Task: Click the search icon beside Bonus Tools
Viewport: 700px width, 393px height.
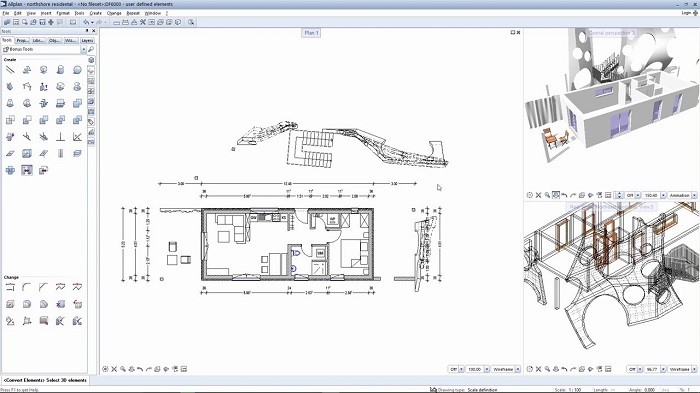Action: [x=91, y=50]
